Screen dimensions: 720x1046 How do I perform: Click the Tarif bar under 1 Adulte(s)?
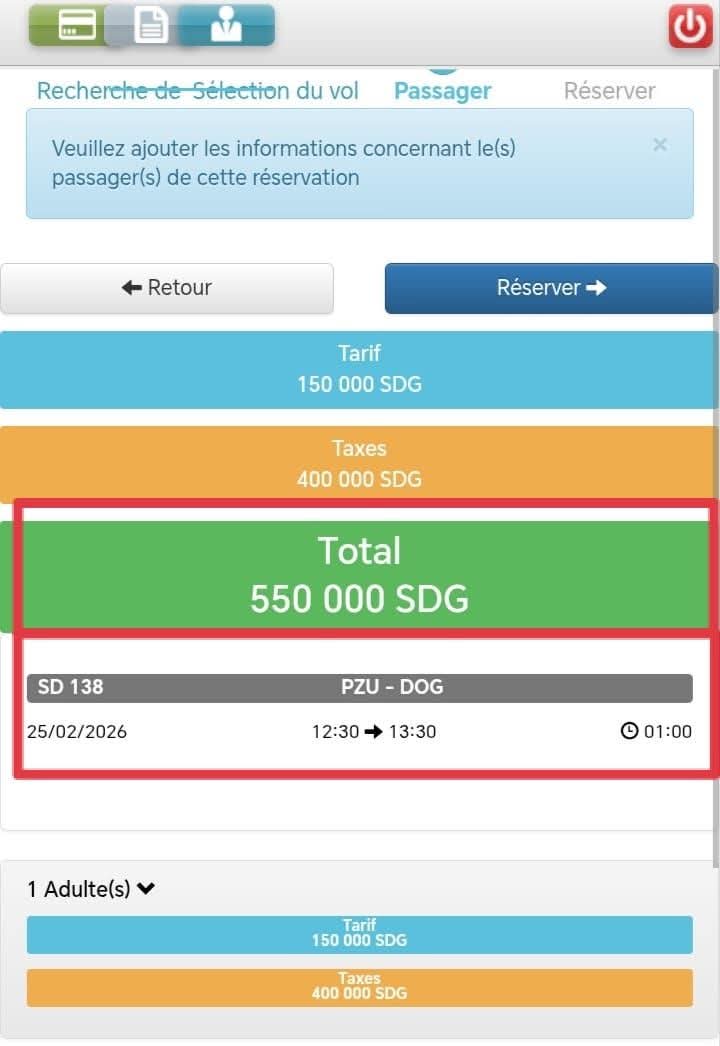(x=359, y=934)
